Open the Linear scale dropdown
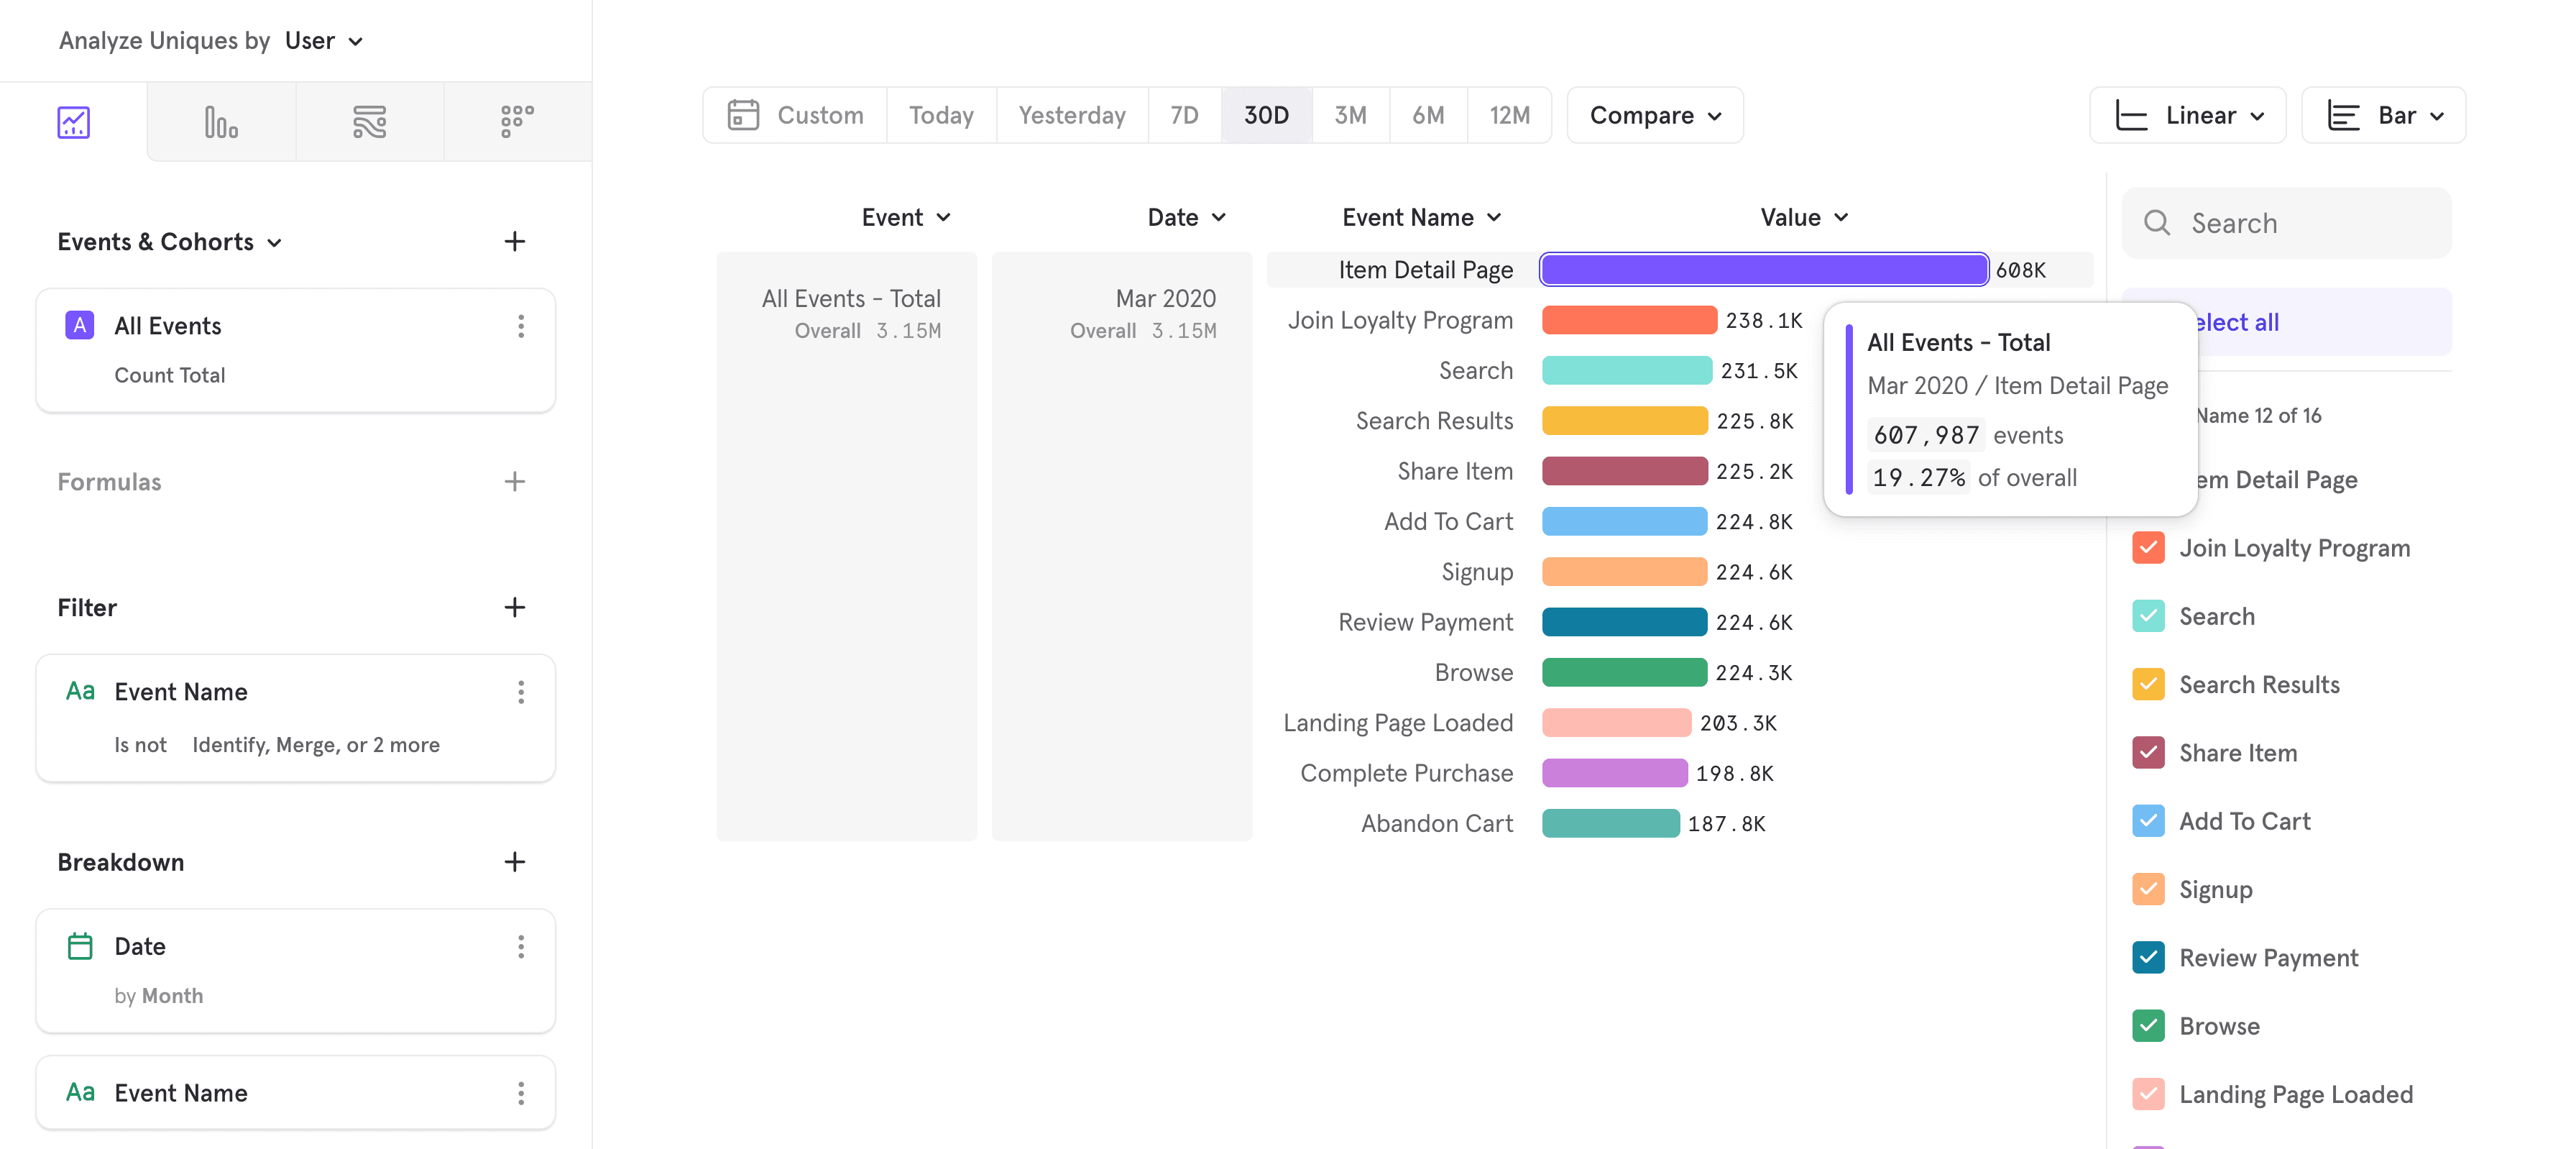2576x1149 pixels. click(2191, 114)
